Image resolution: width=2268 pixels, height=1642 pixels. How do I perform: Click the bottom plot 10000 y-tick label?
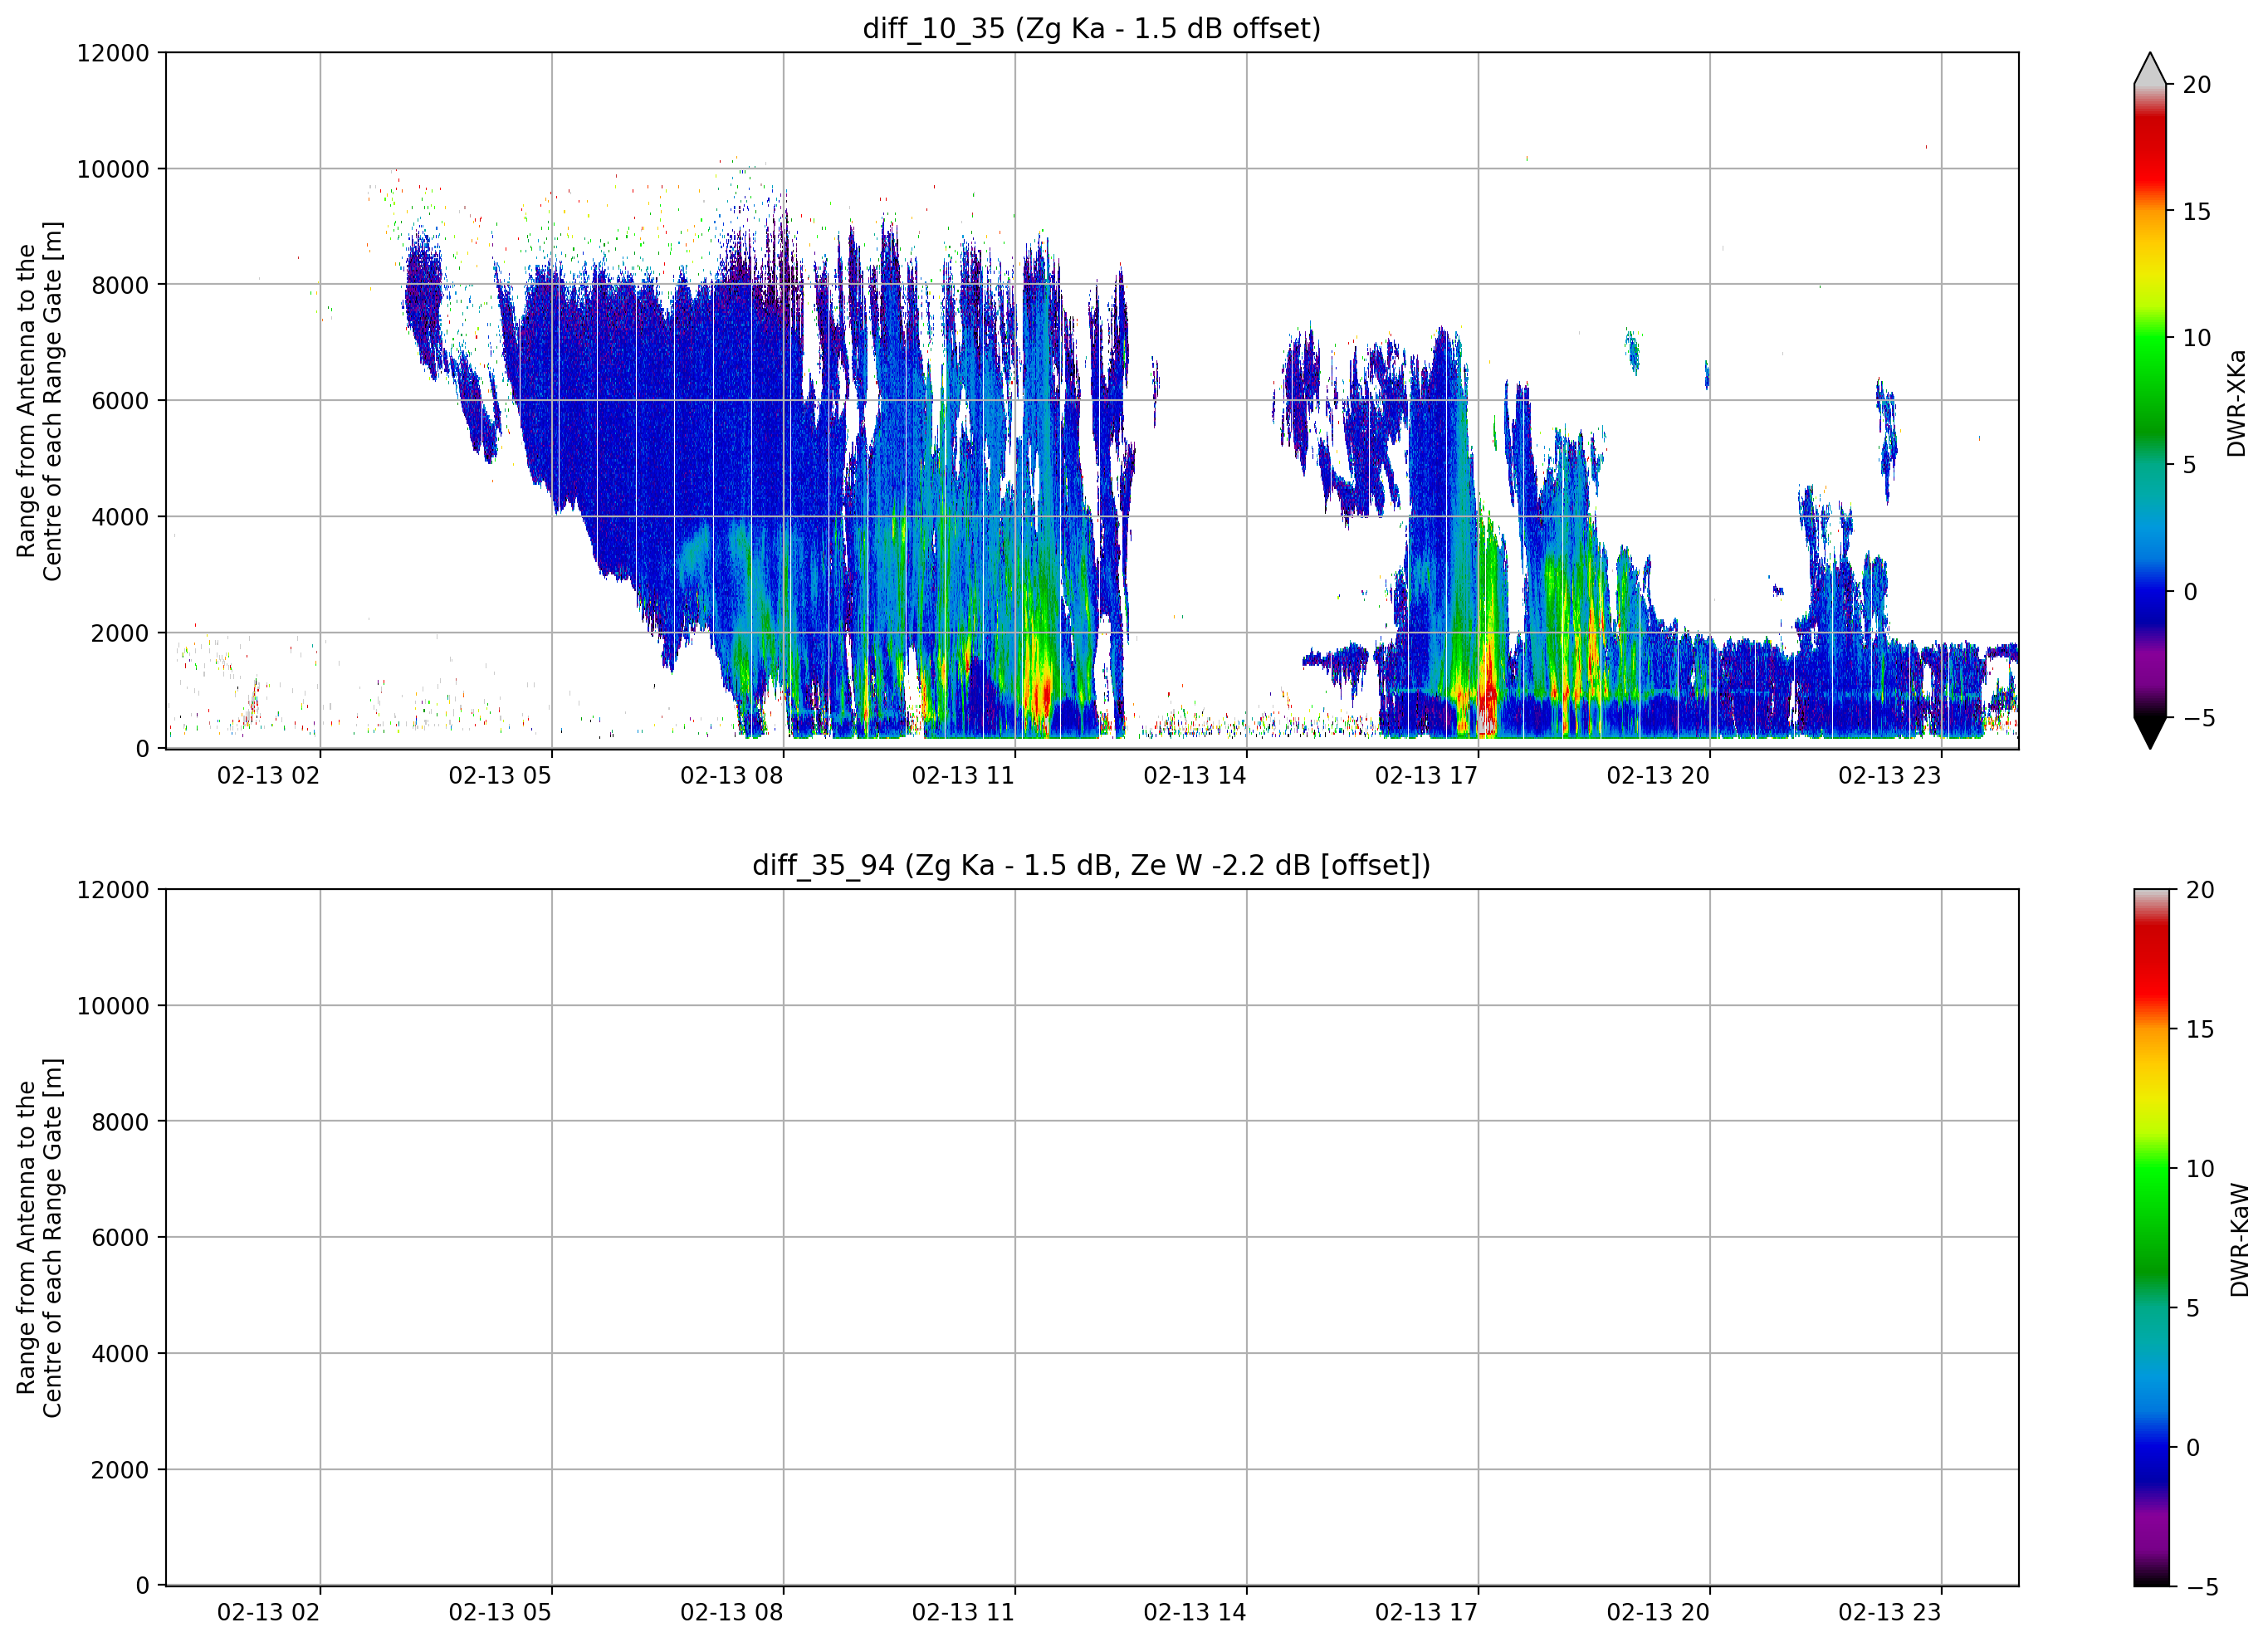[x=113, y=1006]
